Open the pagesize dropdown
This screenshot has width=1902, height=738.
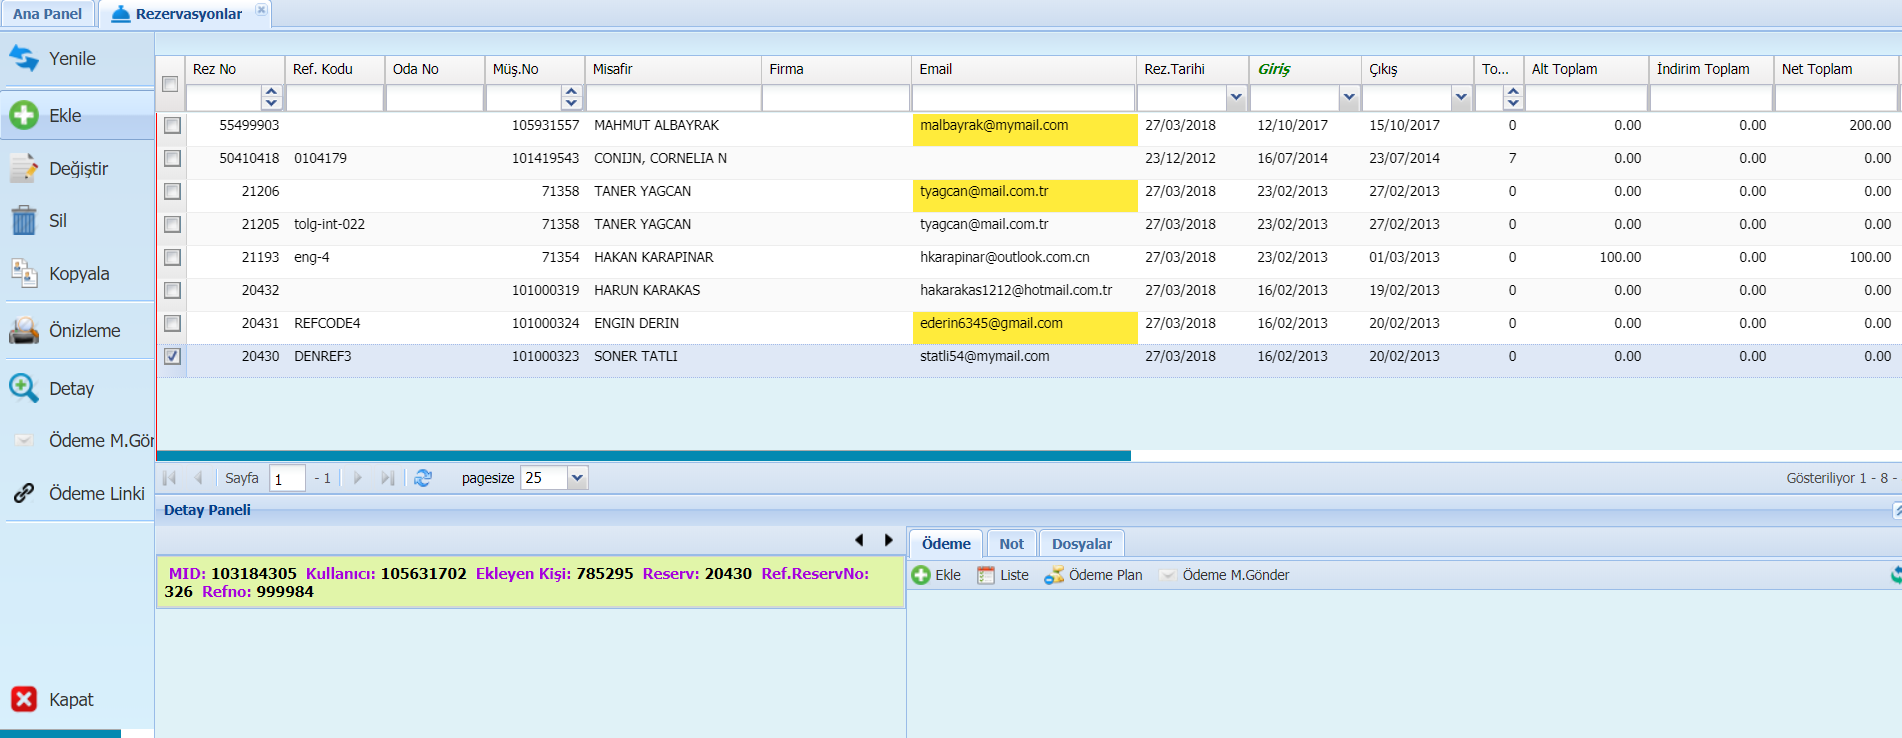click(577, 478)
